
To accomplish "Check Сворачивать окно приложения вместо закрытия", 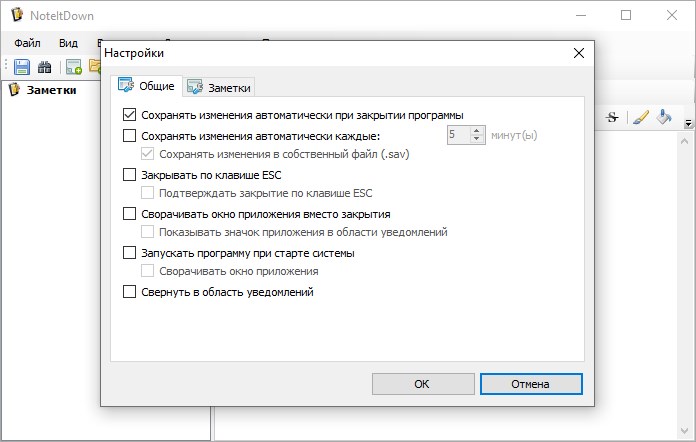I will [129, 213].
